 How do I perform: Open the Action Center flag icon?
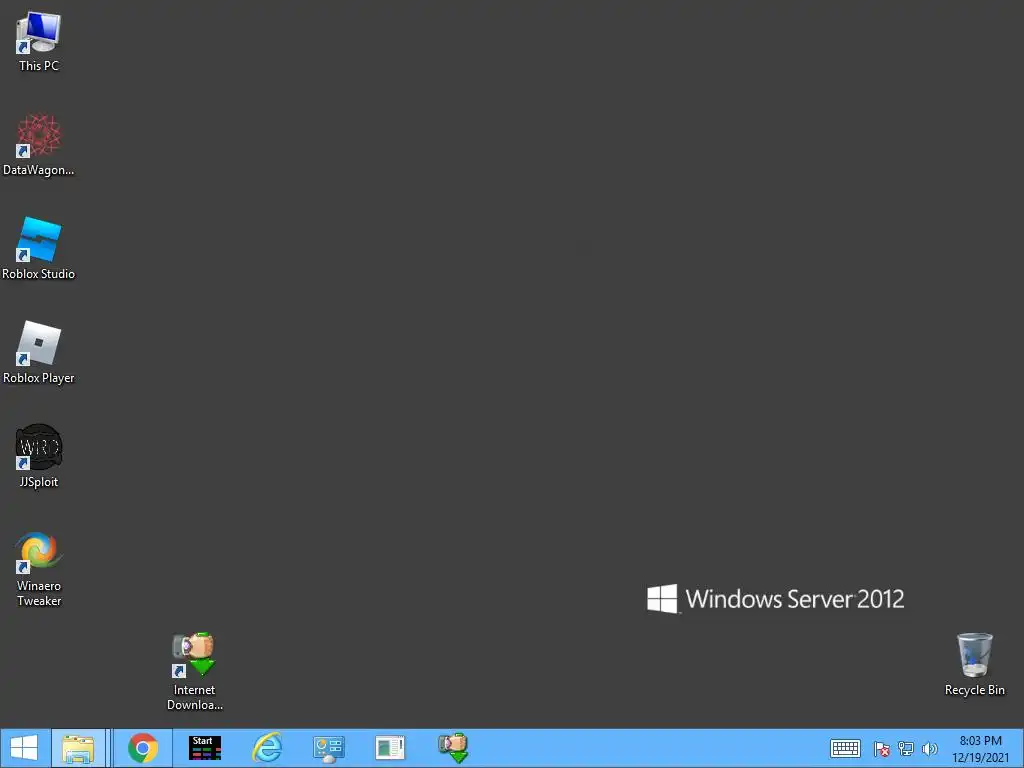(882, 748)
